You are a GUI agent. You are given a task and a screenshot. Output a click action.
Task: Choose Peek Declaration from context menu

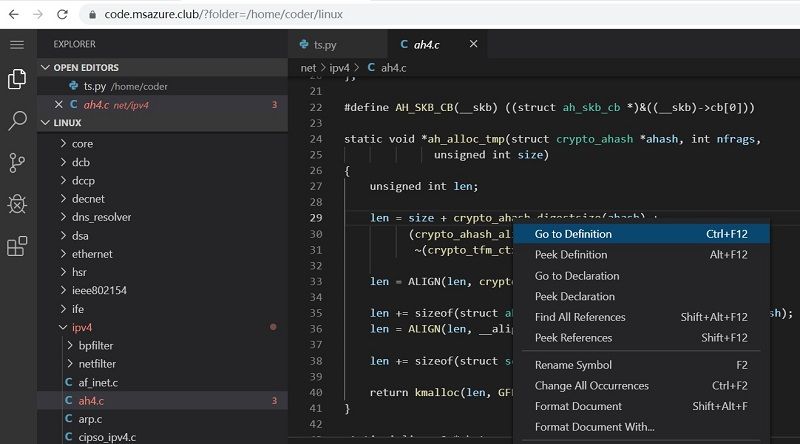641,297
